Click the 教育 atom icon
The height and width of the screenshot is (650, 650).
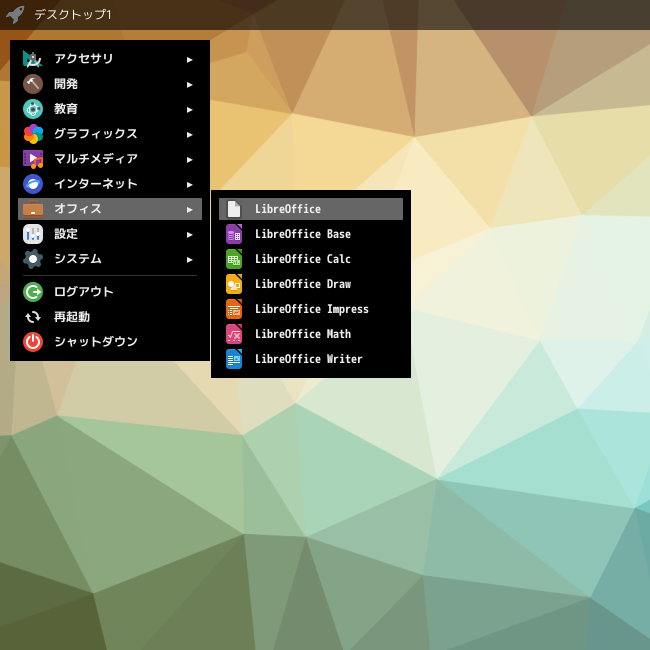(33, 109)
